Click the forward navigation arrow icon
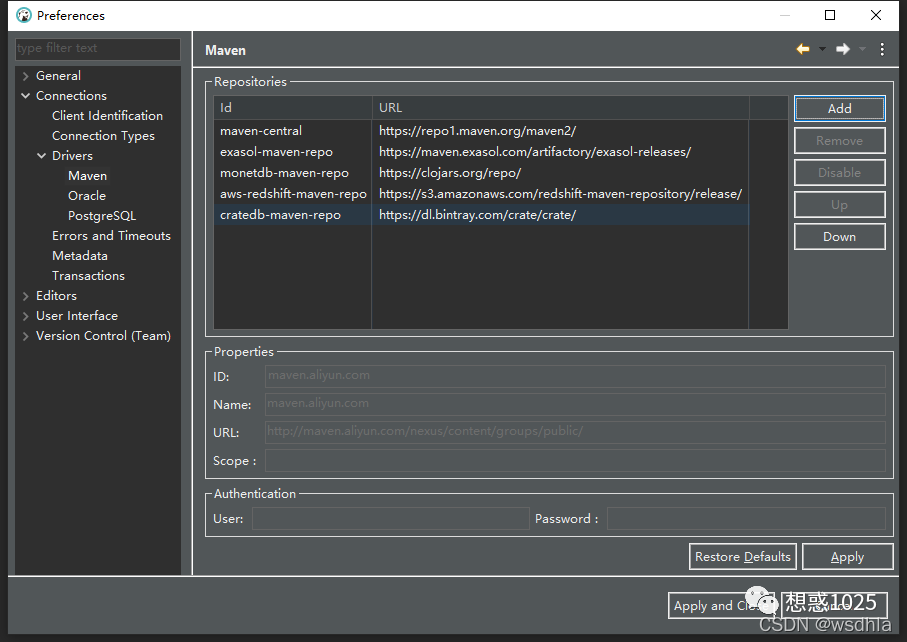907x642 pixels. [843, 49]
